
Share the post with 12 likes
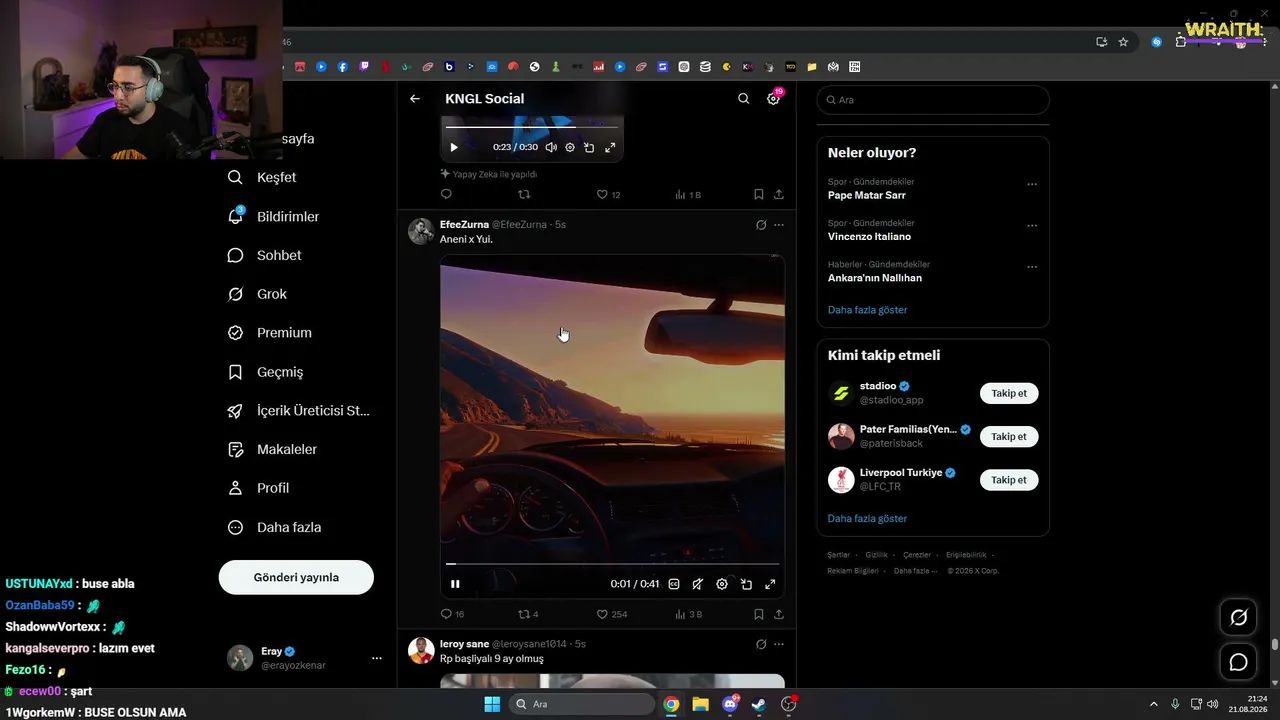pos(779,194)
